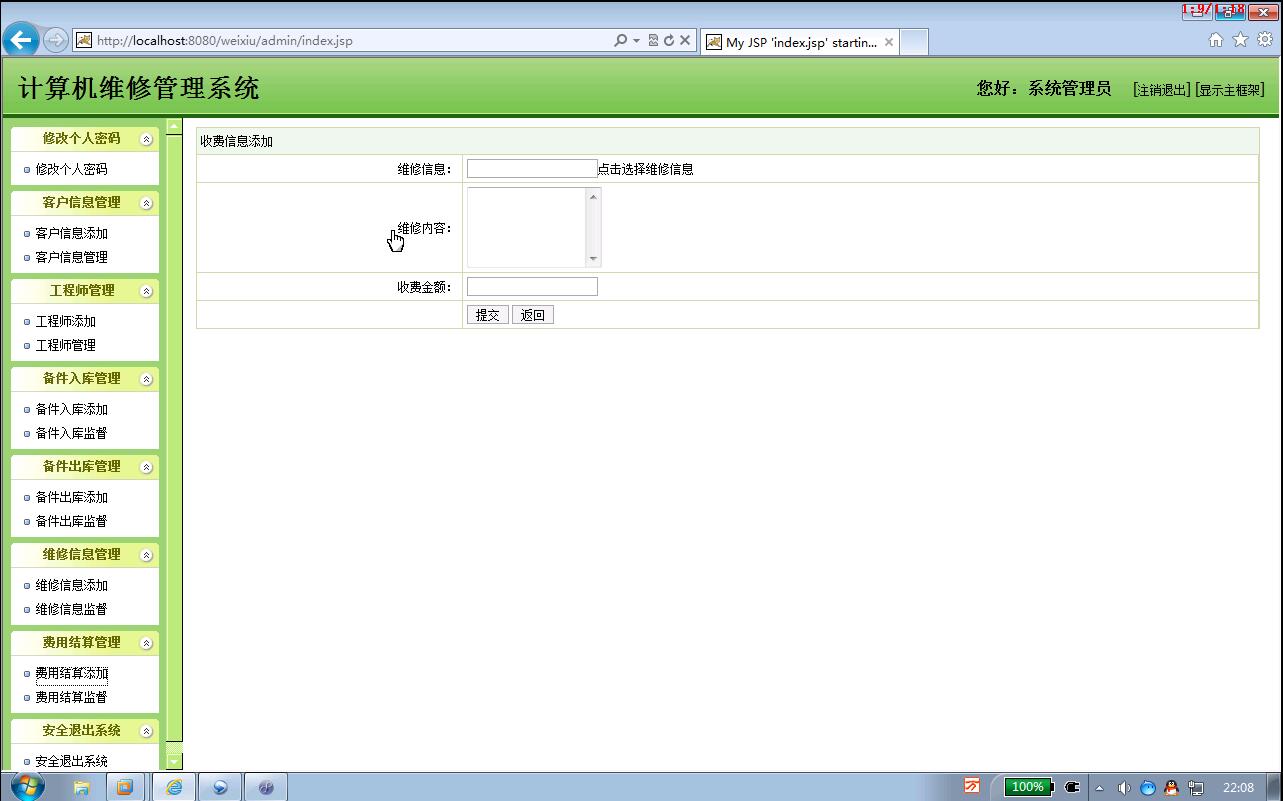Click the sidebar scrollbar up arrow
The width and height of the screenshot is (1283, 801).
pyautogui.click(x=174, y=126)
